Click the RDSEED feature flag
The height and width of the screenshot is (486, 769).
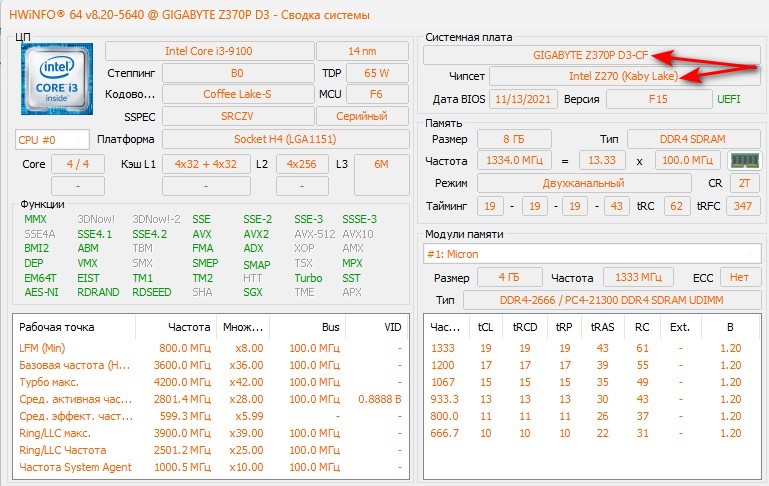pyautogui.click(x=152, y=292)
